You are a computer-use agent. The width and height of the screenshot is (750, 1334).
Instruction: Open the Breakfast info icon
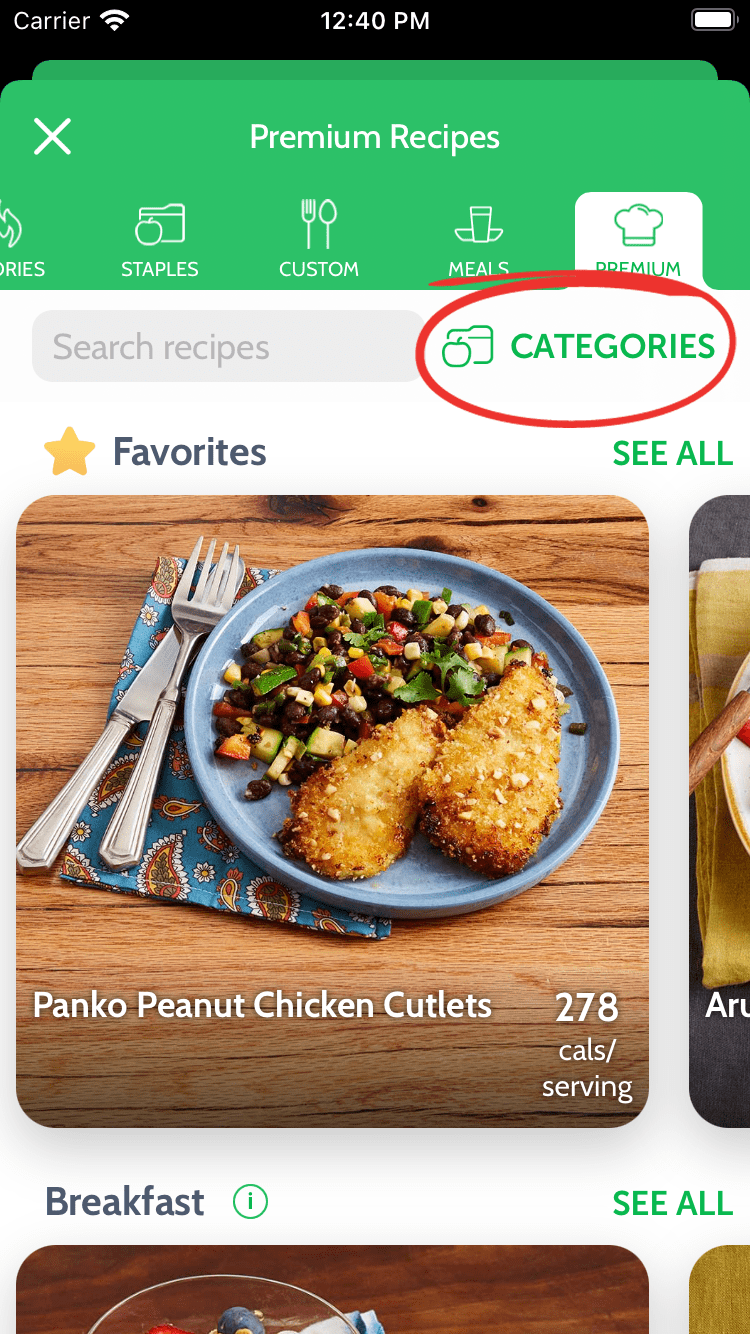(x=250, y=1201)
